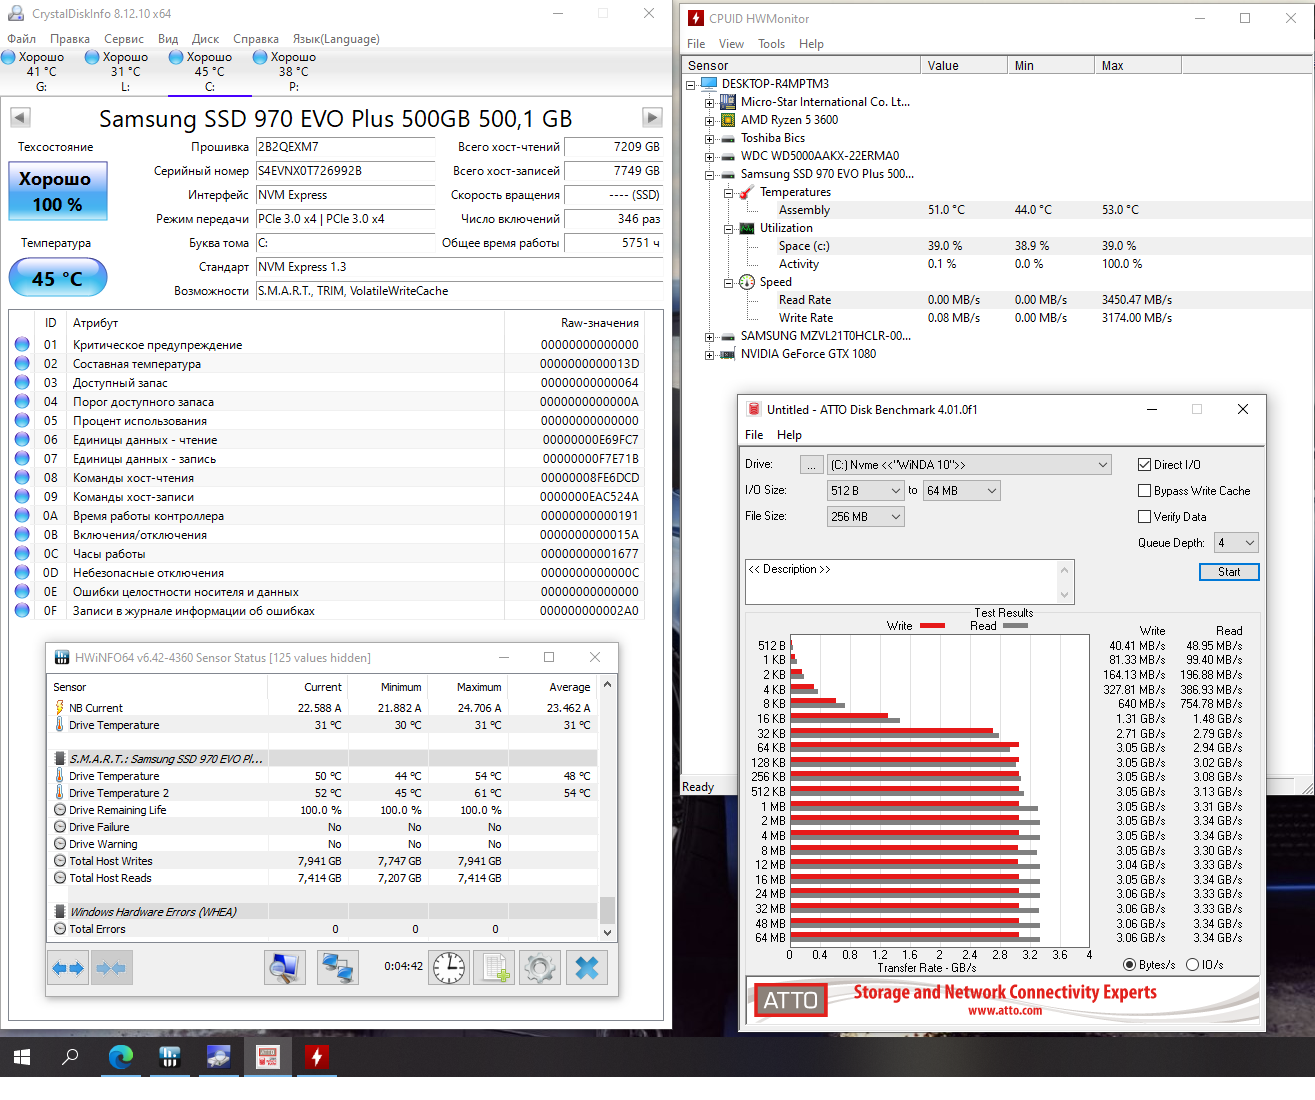Click the 45 °C temperature button in CrystalDiskInfo
1315x1100 pixels.
click(58, 278)
